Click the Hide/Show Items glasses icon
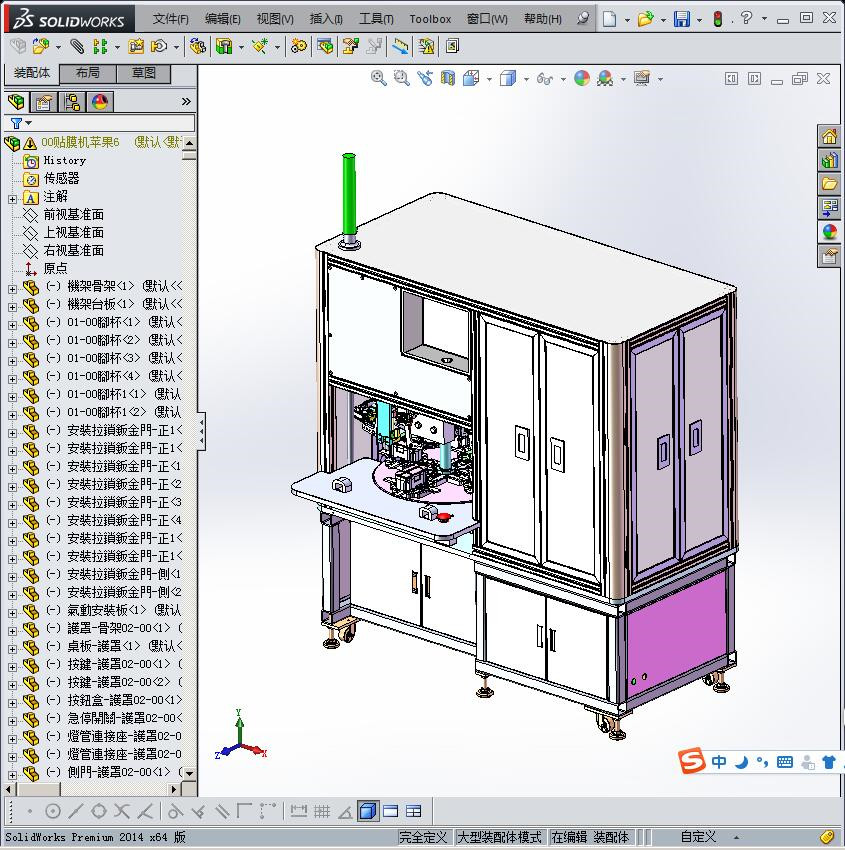This screenshot has width=845, height=850. [544, 79]
